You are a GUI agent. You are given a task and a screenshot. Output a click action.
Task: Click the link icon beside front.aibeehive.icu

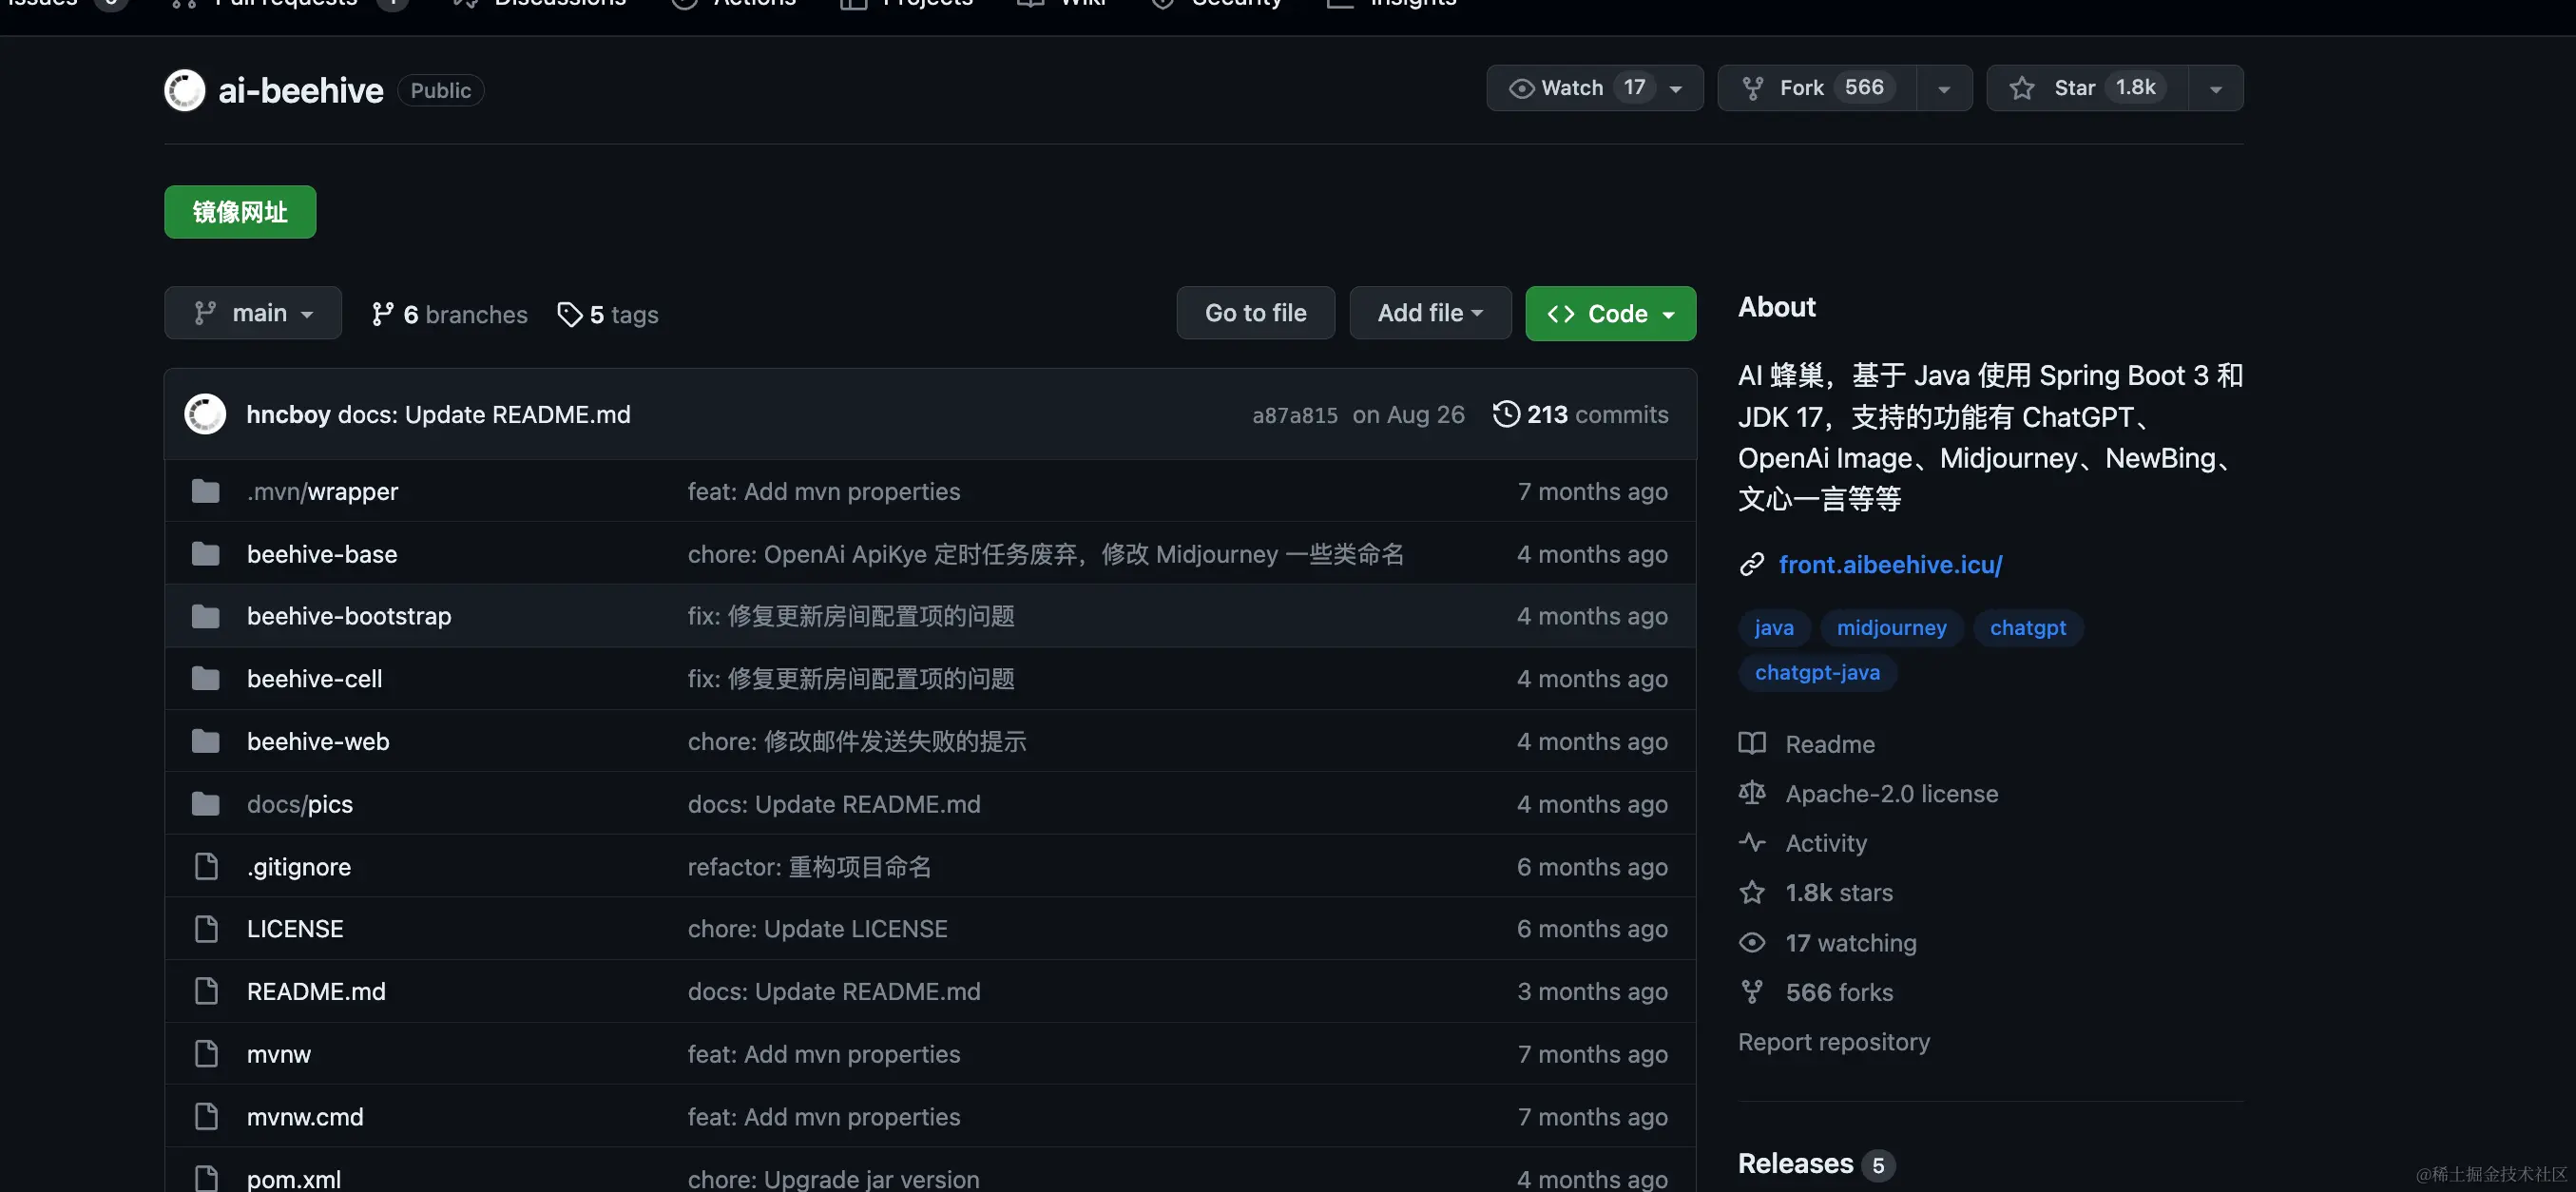[1751, 565]
